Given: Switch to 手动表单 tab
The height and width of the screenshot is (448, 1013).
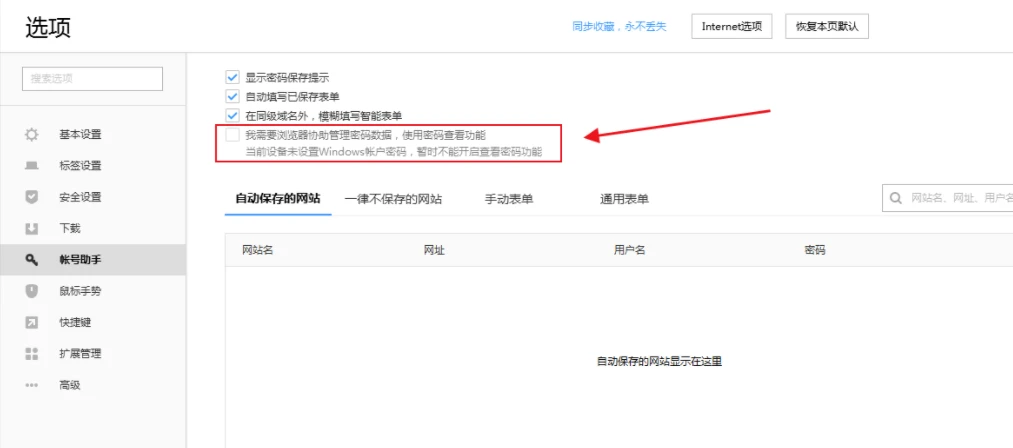Looking at the screenshot, I should point(509,199).
